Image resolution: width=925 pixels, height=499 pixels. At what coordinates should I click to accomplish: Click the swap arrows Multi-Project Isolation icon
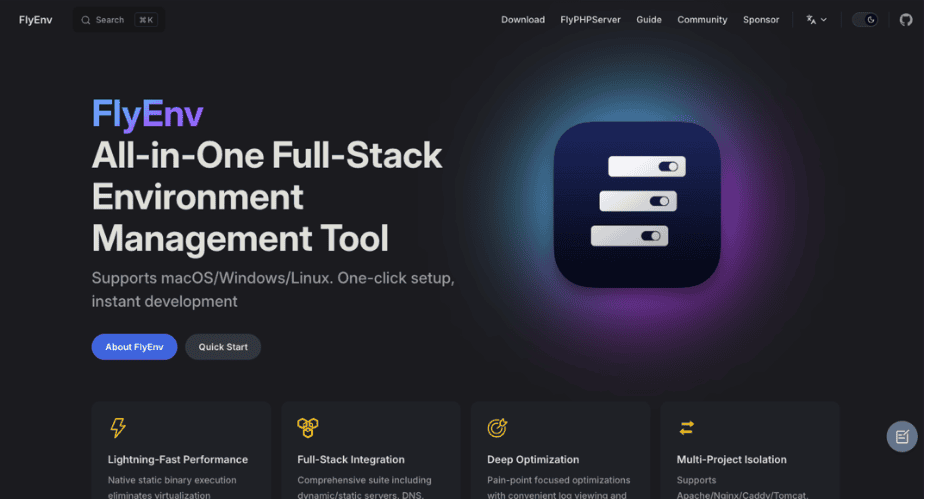coord(687,428)
